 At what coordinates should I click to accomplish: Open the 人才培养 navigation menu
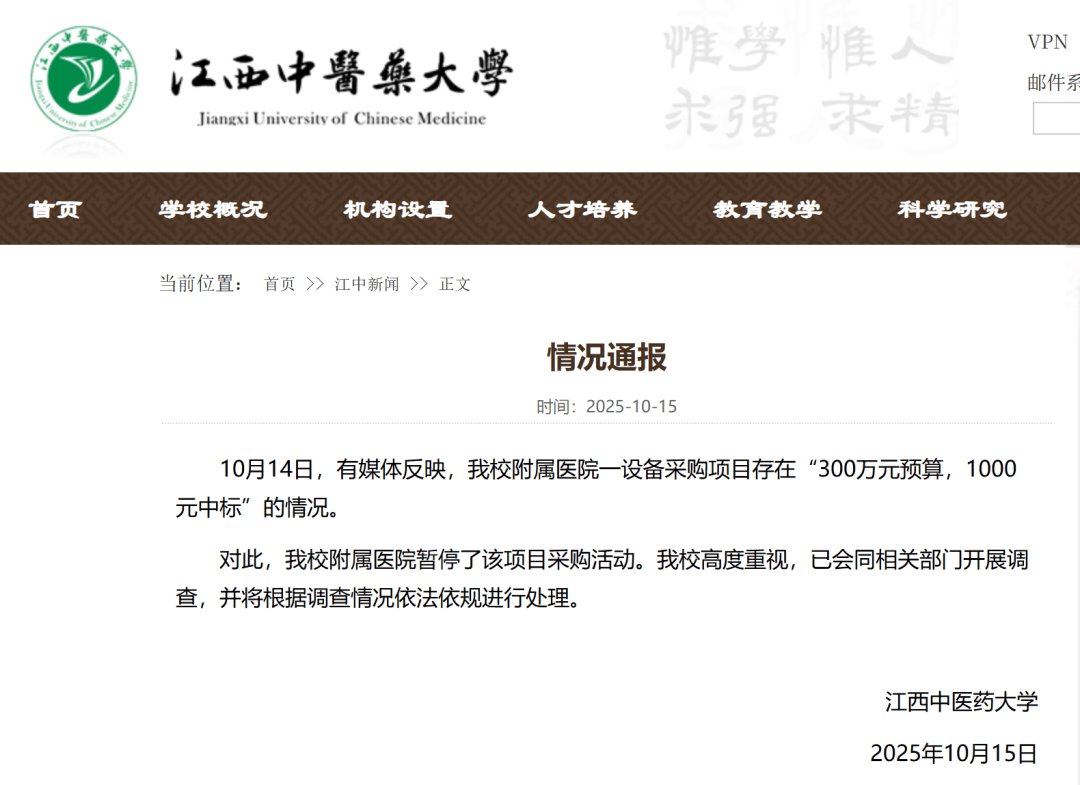[583, 210]
